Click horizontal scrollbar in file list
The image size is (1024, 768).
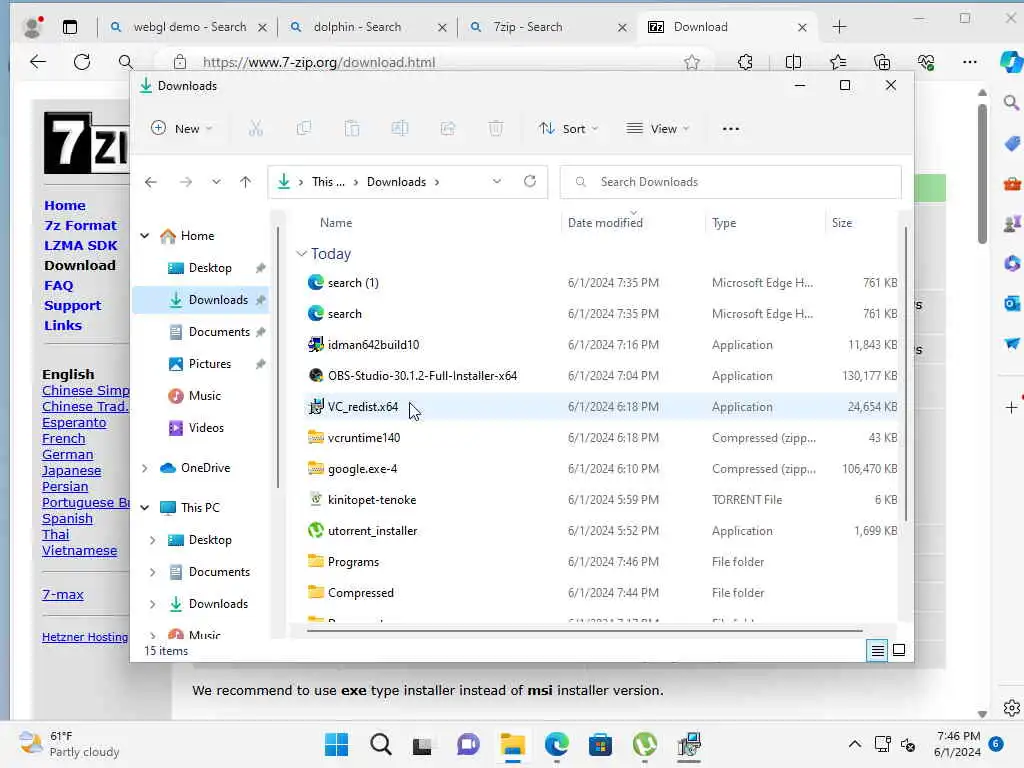584,632
